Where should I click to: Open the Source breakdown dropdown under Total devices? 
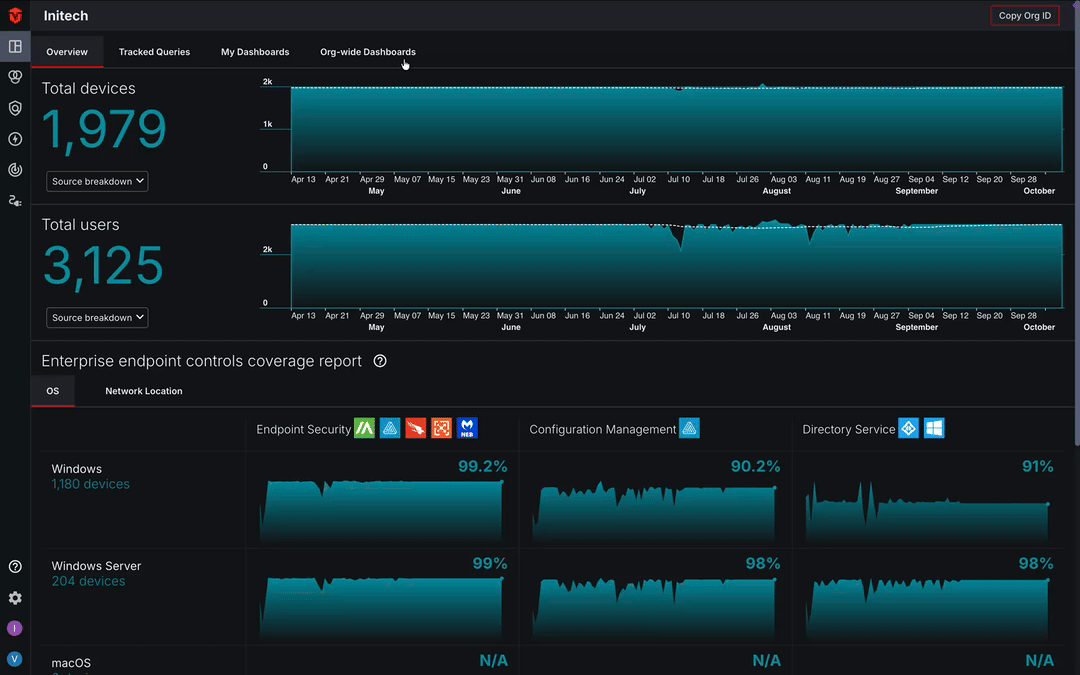[x=96, y=181]
